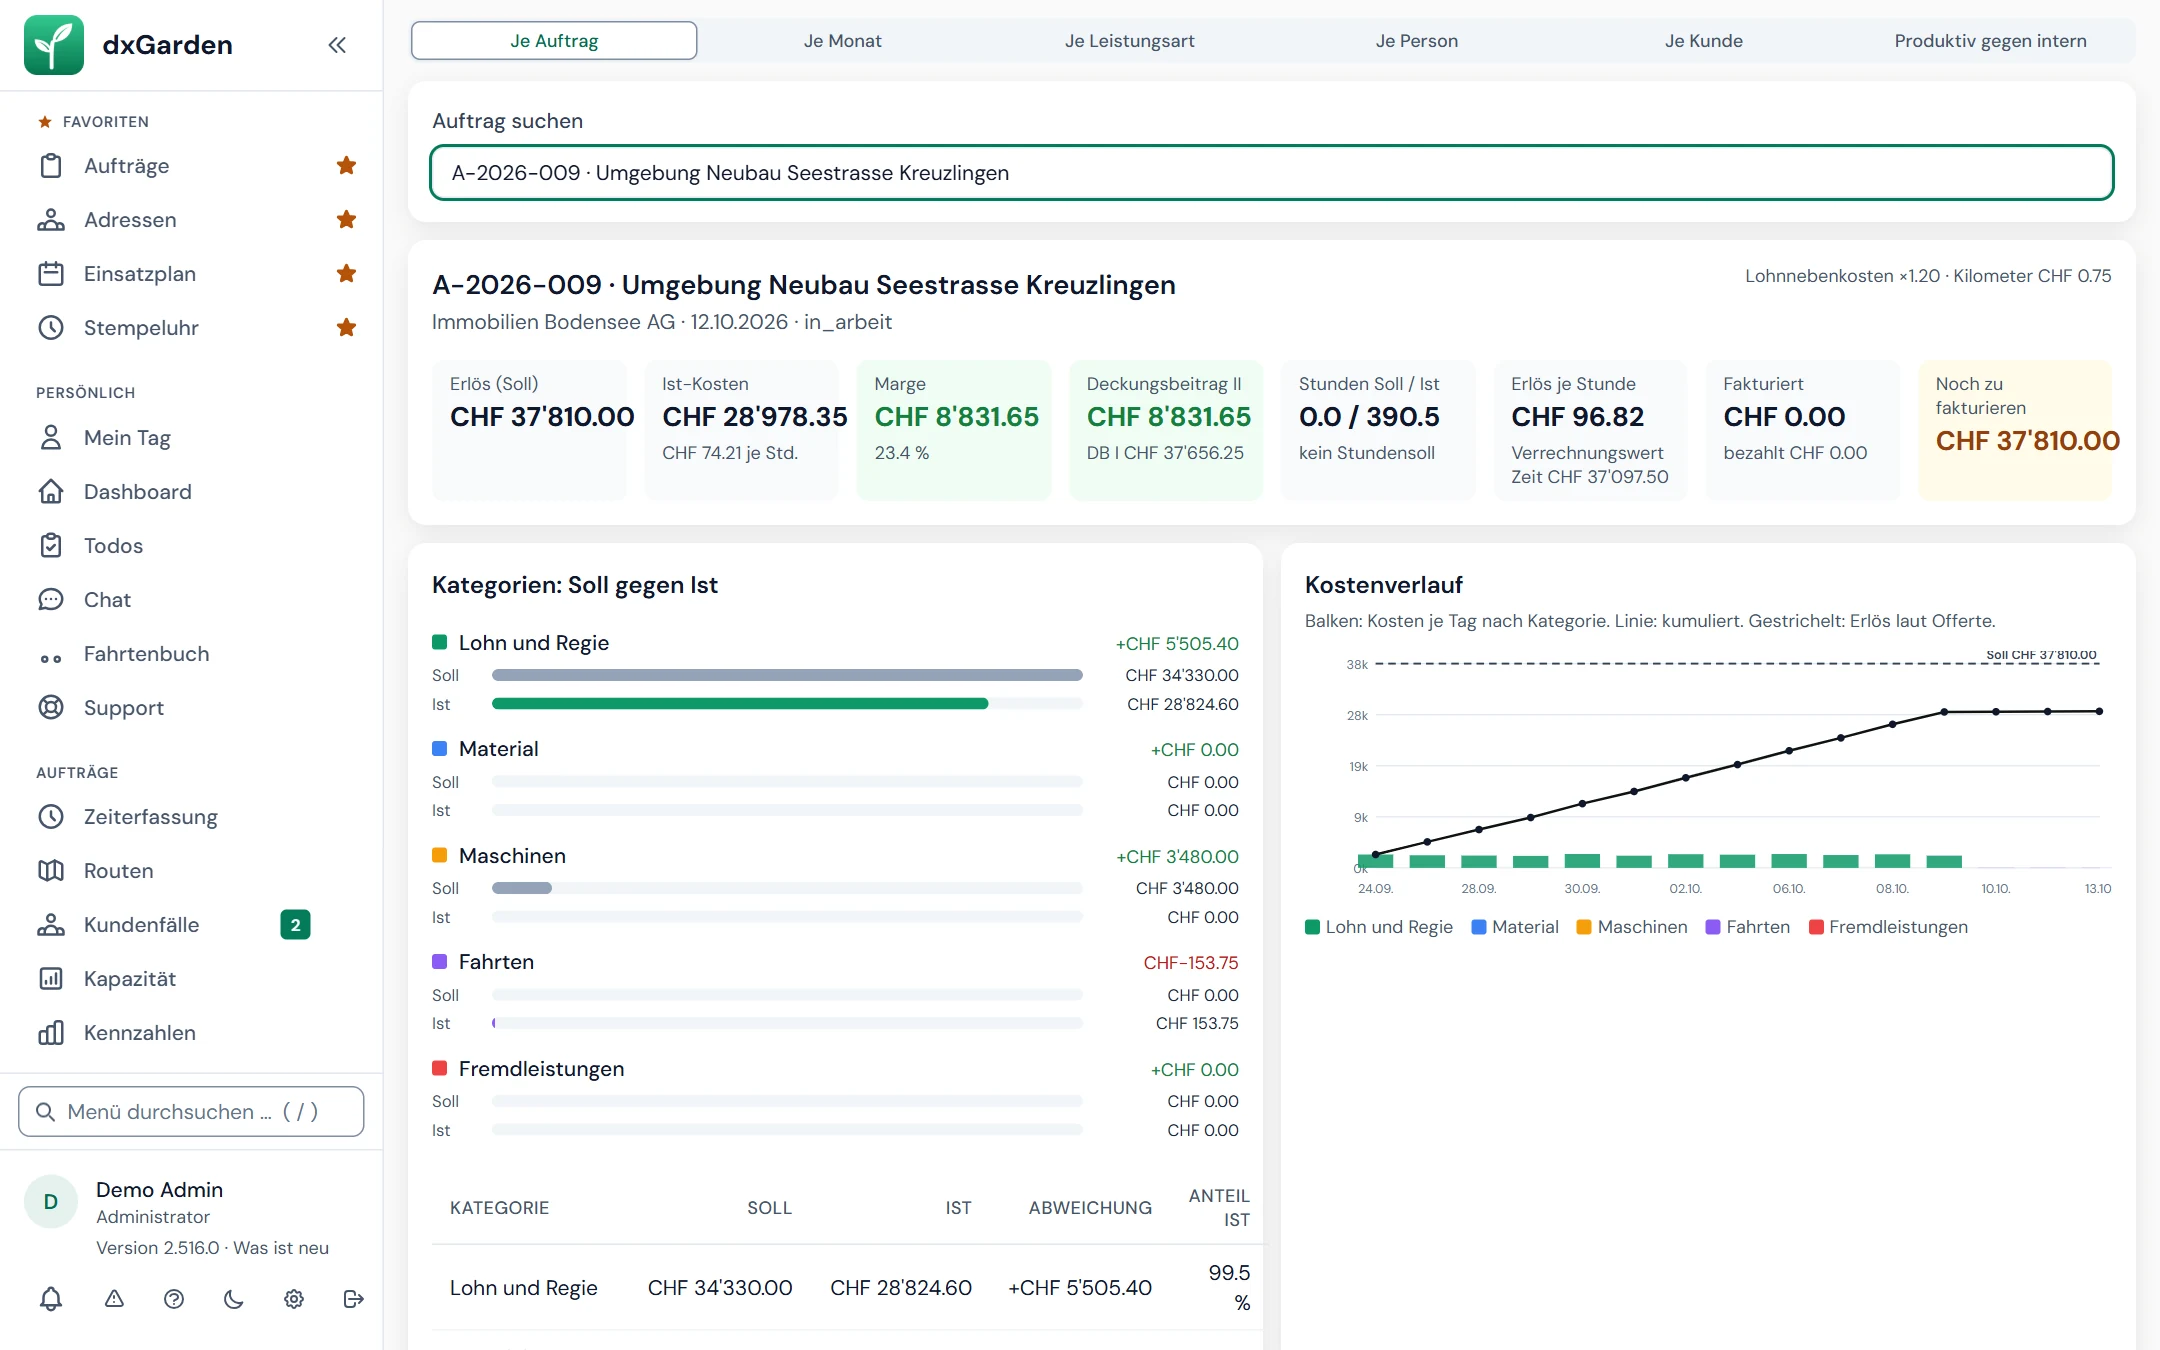Open notifications via the bell icon
The image size is (2160, 1350).
tap(51, 1299)
